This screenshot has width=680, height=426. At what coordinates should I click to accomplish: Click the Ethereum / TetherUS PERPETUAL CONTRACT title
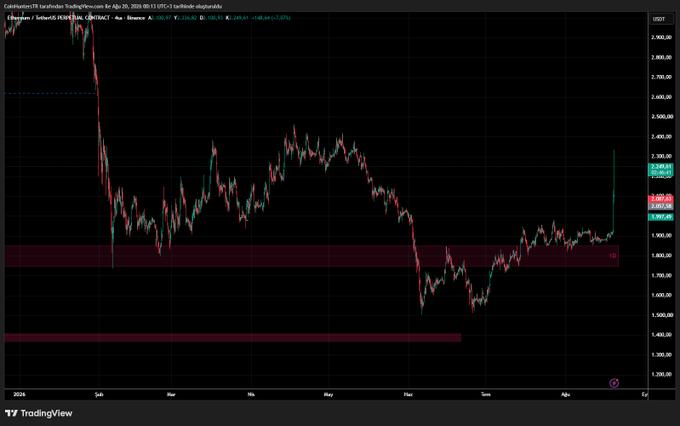tap(58, 18)
